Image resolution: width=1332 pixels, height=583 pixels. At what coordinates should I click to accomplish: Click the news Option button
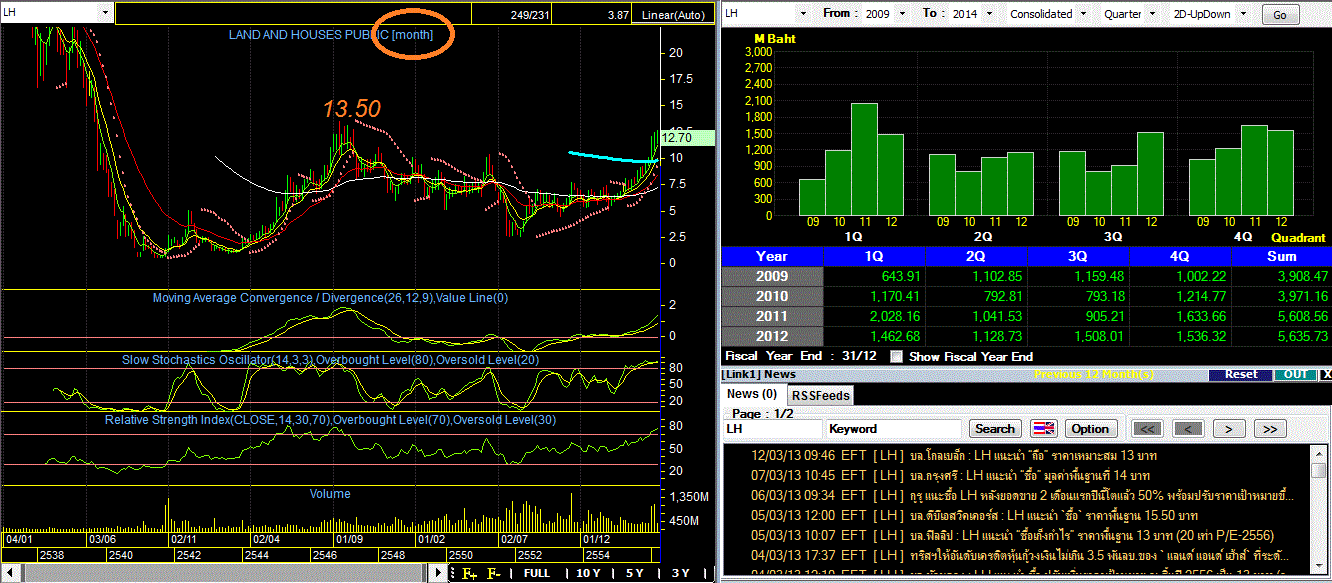tap(1090, 428)
